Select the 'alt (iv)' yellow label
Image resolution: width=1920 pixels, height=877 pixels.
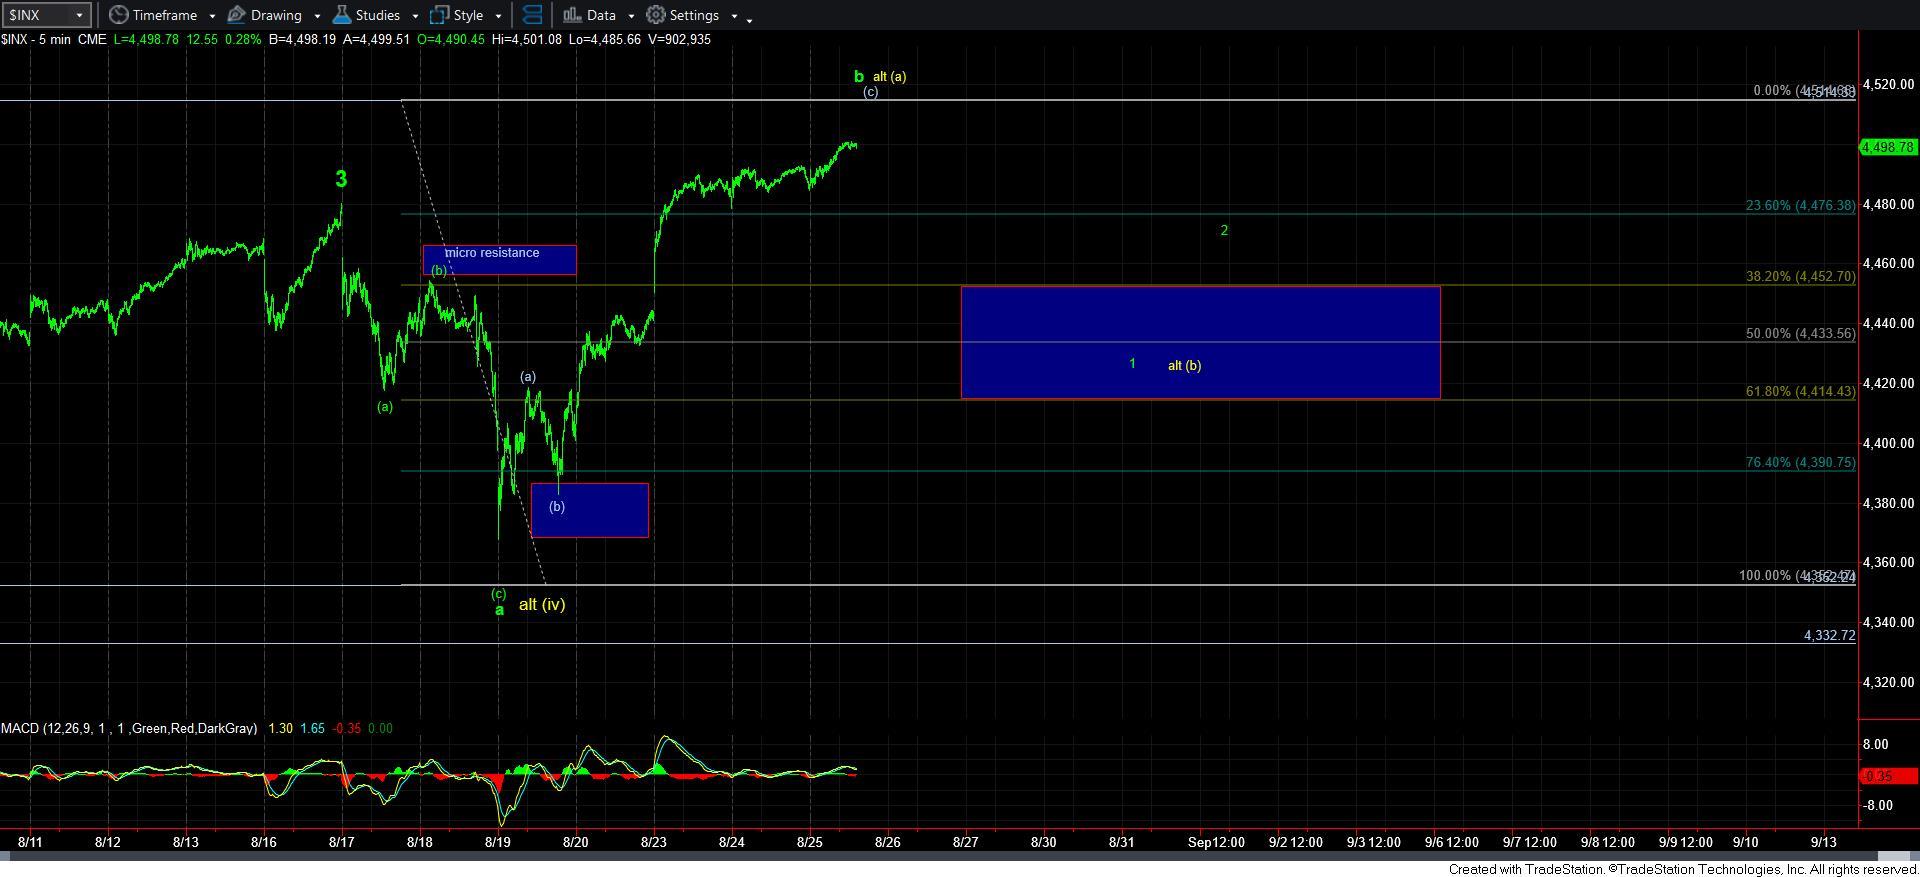coord(542,604)
